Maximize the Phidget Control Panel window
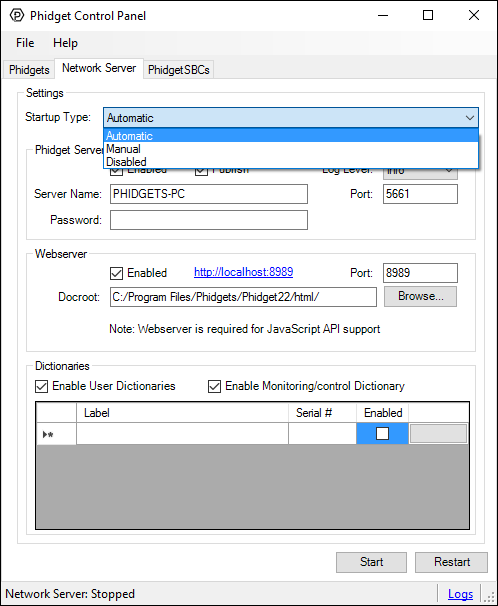Image resolution: width=498 pixels, height=606 pixels. coord(428,15)
